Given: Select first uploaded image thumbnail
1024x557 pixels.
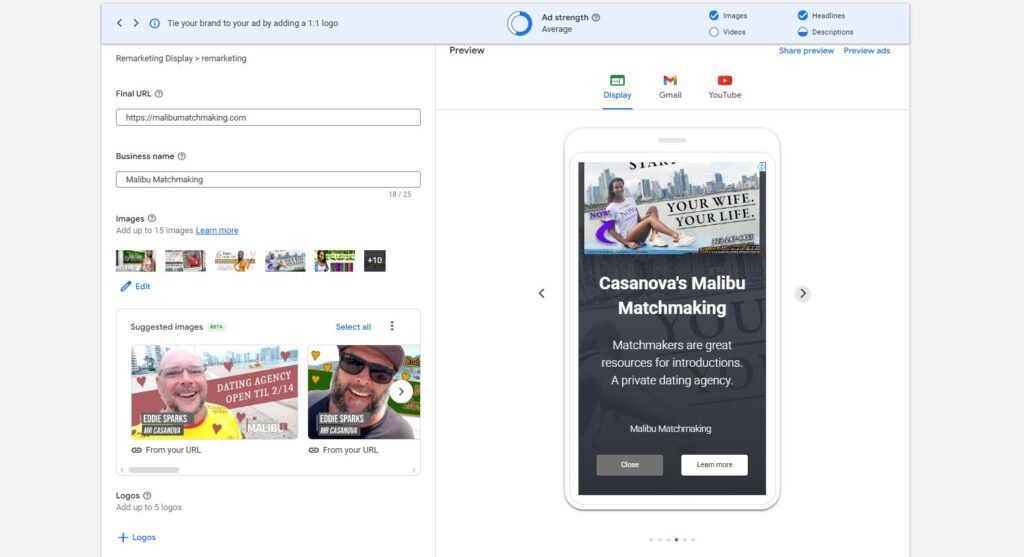Looking at the screenshot, I should 136,261.
